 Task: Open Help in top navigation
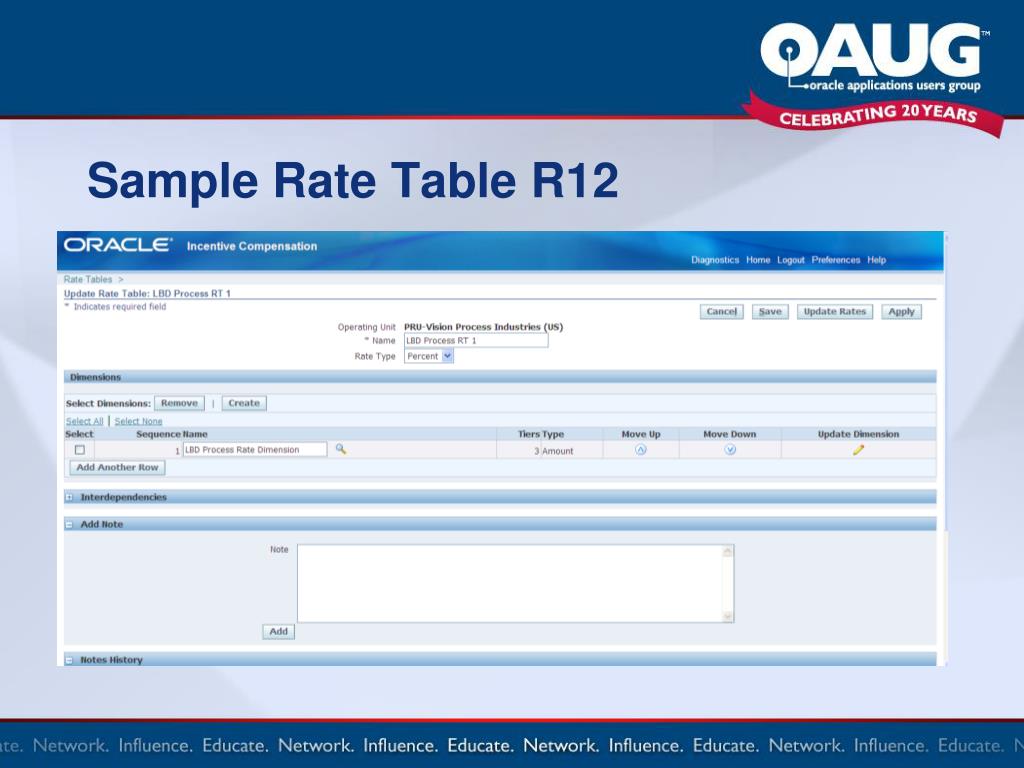coord(876,260)
